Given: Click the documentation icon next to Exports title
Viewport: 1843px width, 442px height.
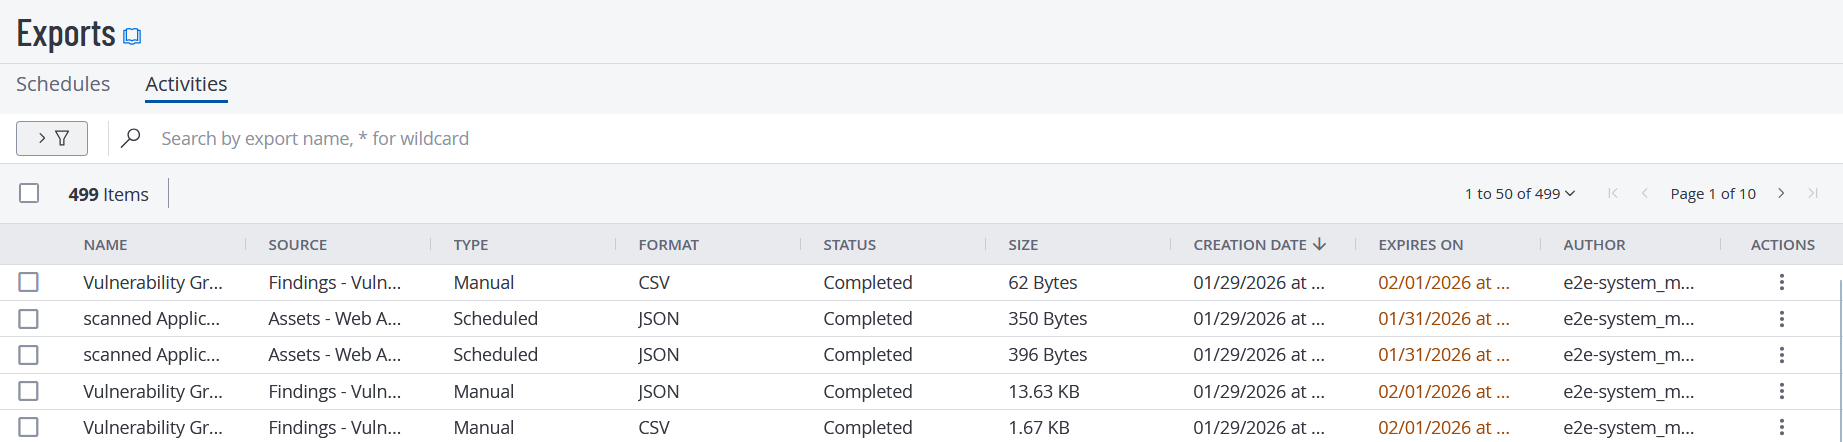Looking at the screenshot, I should [x=132, y=37].
